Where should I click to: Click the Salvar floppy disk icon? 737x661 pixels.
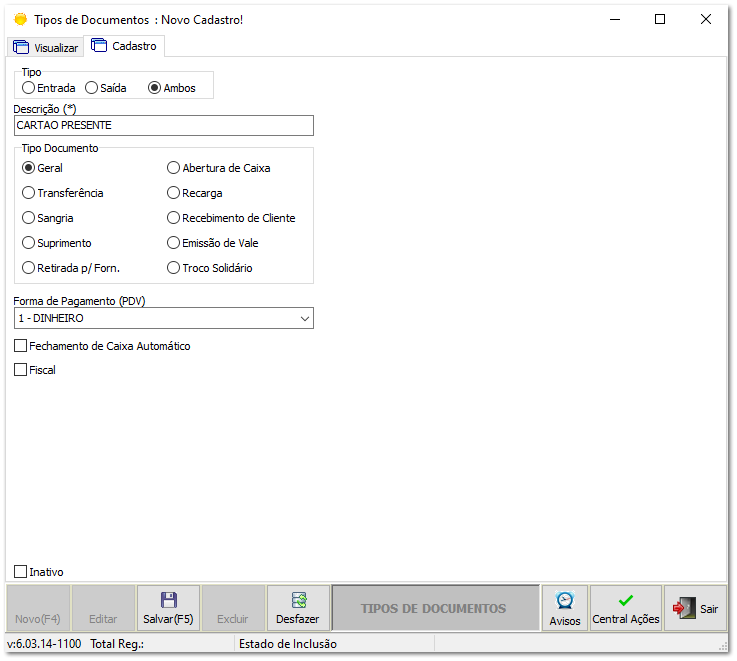pos(168,600)
